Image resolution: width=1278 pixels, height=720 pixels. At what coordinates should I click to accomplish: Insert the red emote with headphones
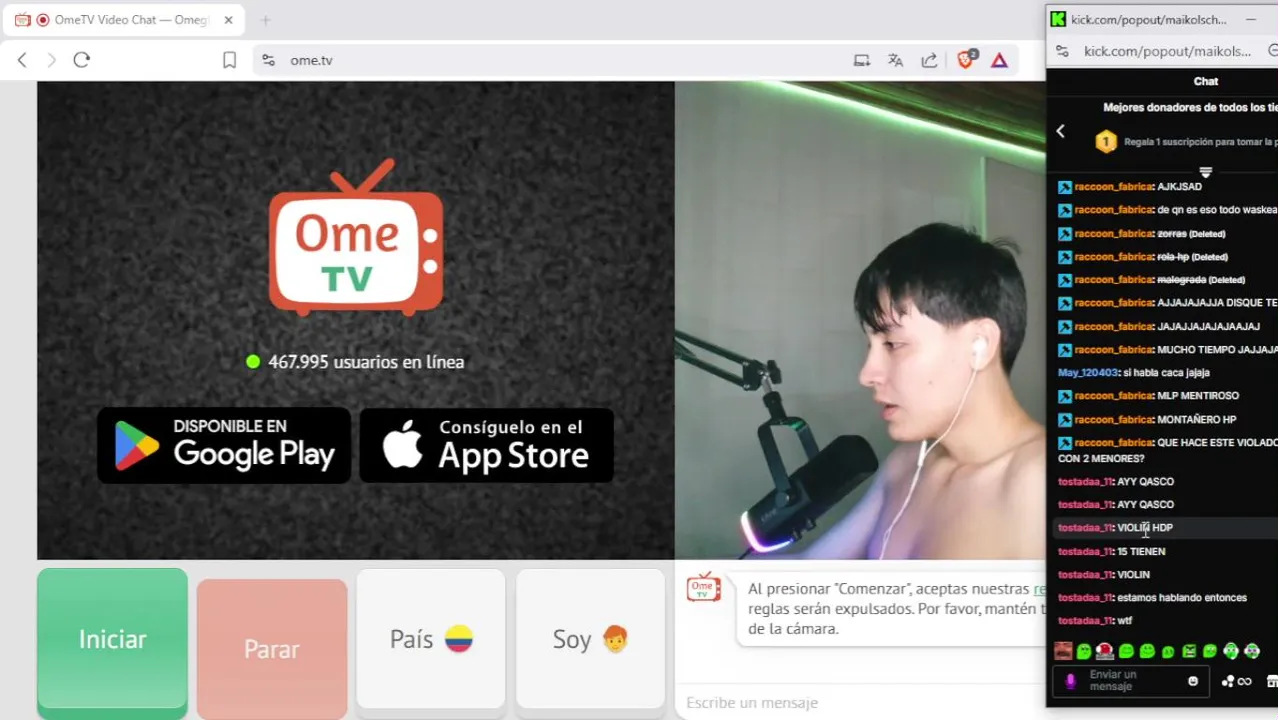(x=1104, y=651)
